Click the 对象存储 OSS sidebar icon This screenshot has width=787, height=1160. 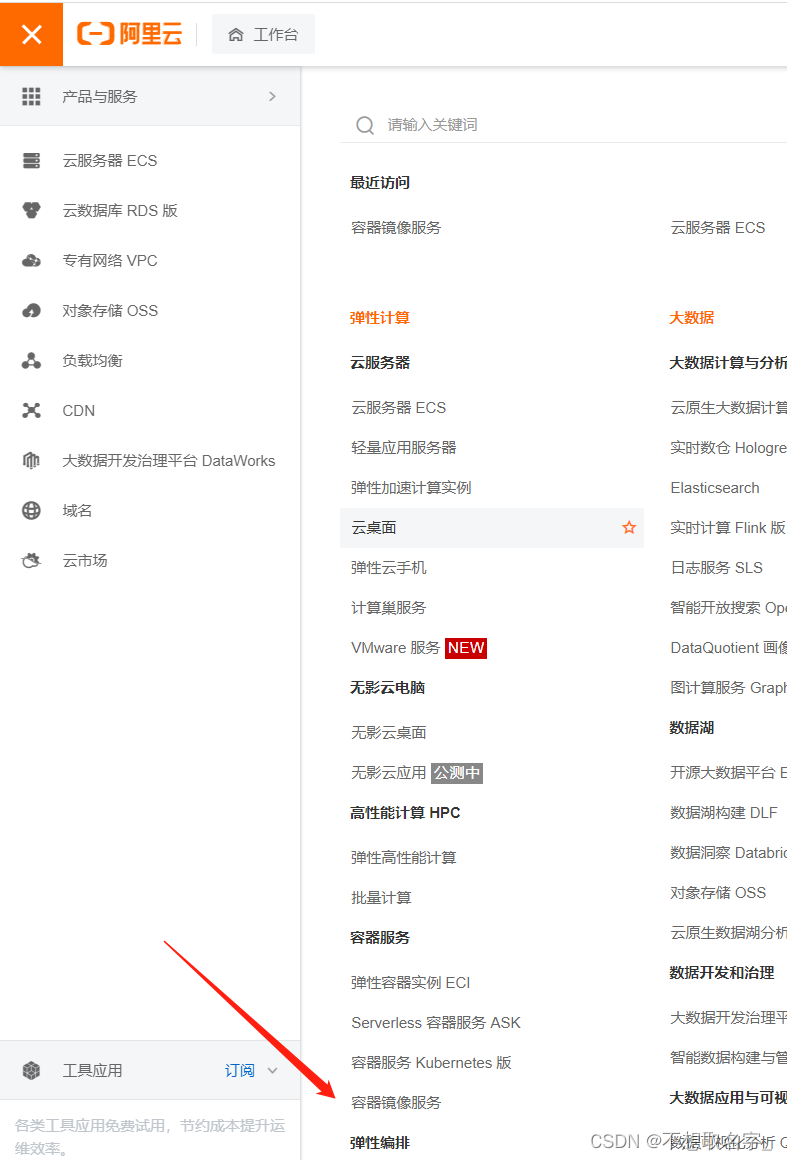tap(31, 311)
